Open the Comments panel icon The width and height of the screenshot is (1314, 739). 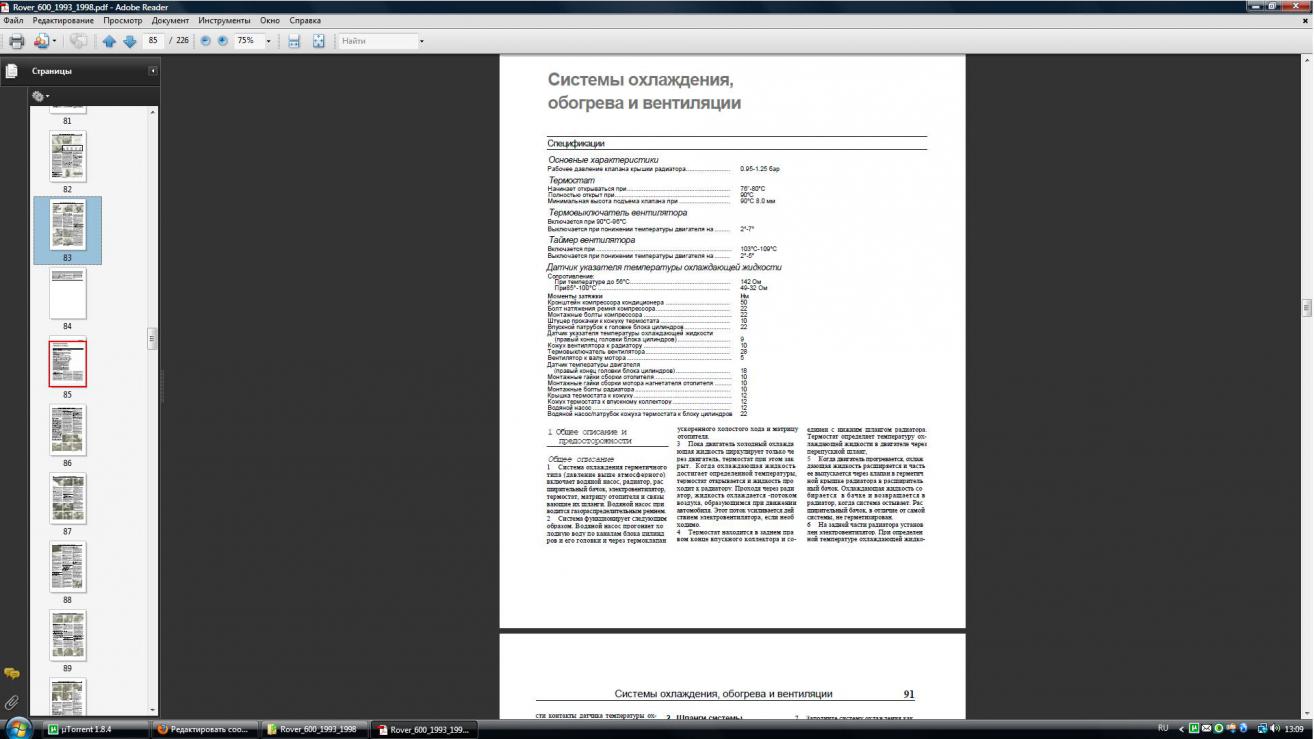pos(12,673)
